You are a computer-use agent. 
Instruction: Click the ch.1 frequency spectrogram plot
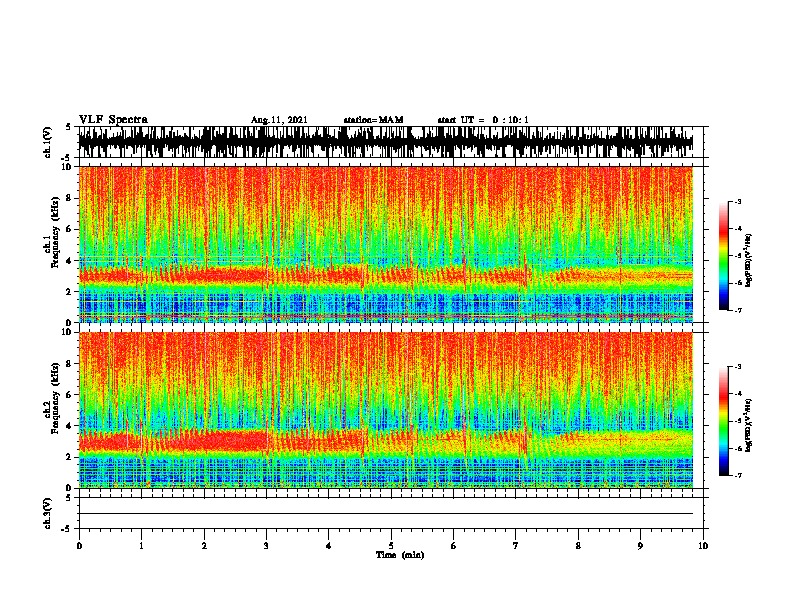click(x=386, y=244)
